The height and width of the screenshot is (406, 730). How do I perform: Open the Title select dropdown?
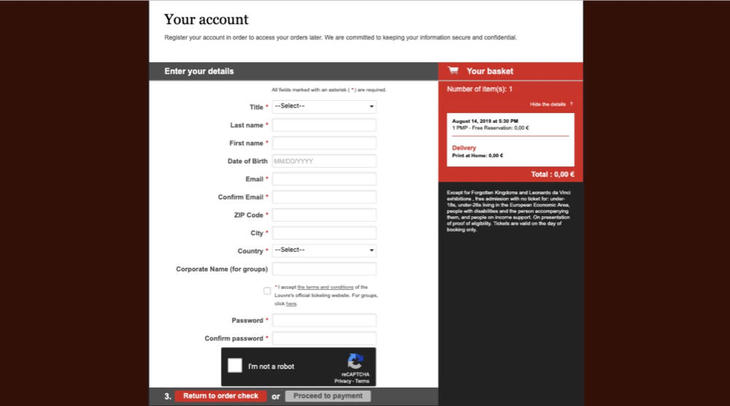[x=323, y=106]
